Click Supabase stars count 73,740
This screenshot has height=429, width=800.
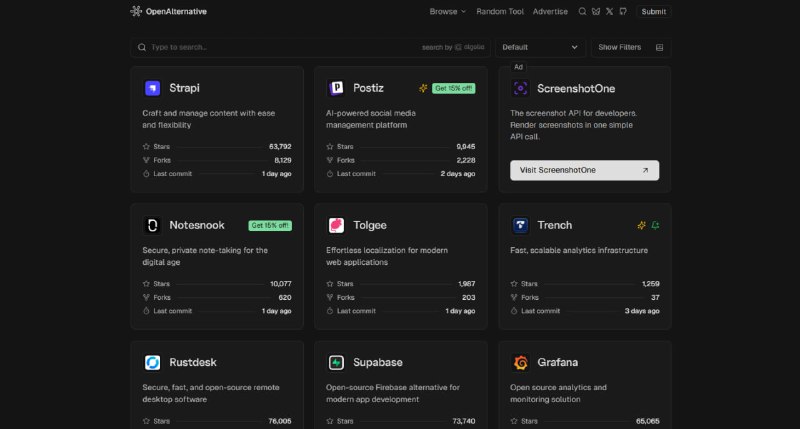coord(464,421)
